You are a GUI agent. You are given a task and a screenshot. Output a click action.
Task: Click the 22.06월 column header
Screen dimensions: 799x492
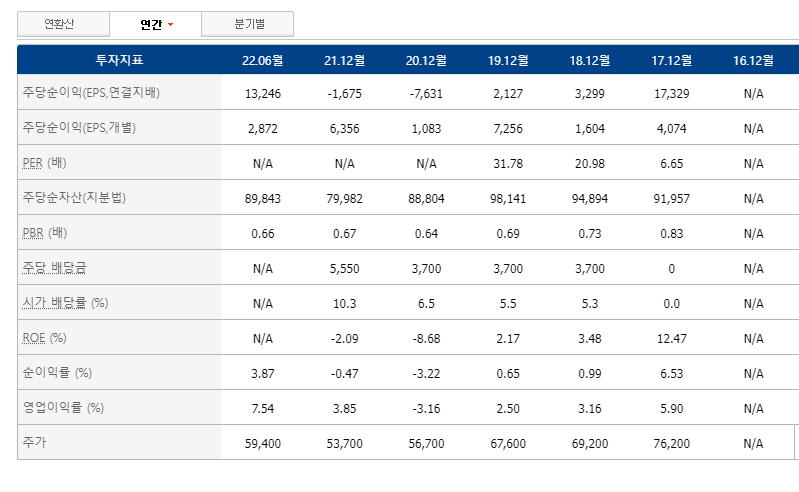tap(262, 61)
